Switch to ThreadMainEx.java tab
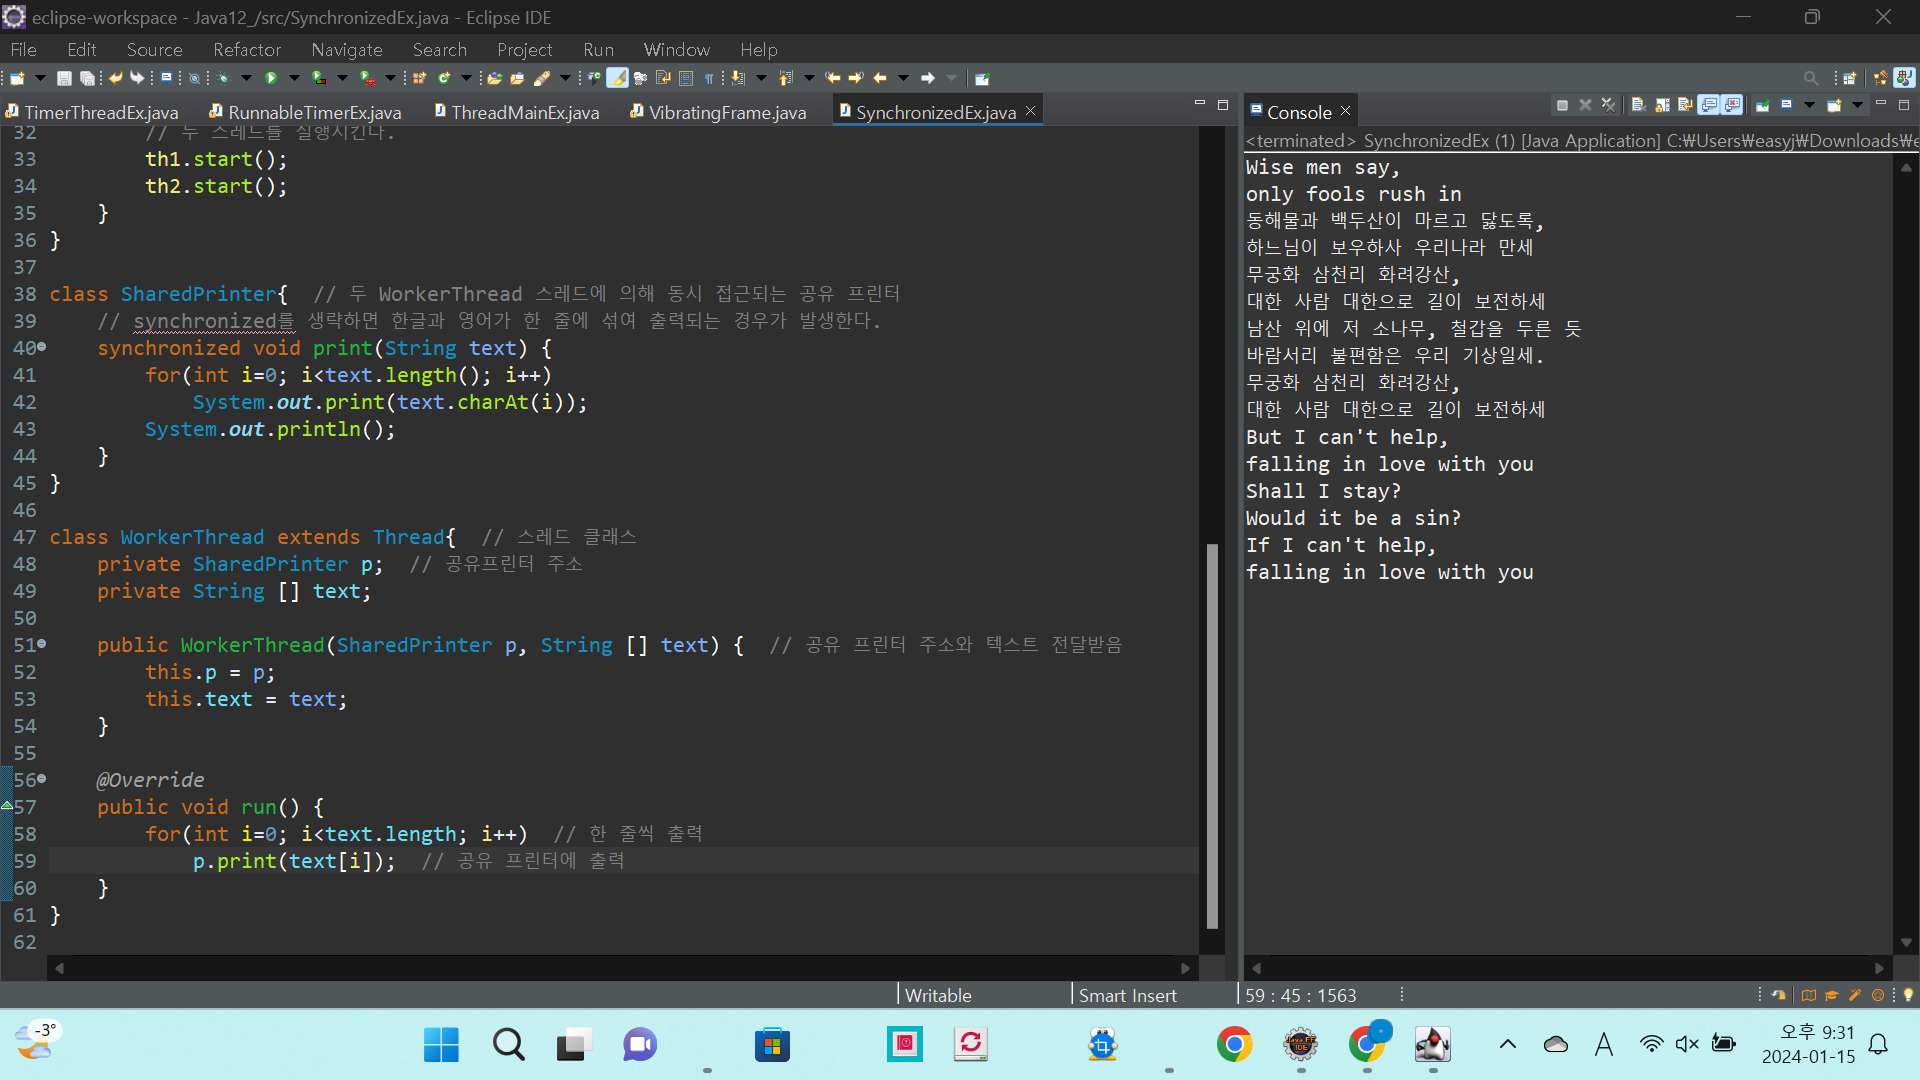This screenshot has width=1920, height=1080. (524, 112)
